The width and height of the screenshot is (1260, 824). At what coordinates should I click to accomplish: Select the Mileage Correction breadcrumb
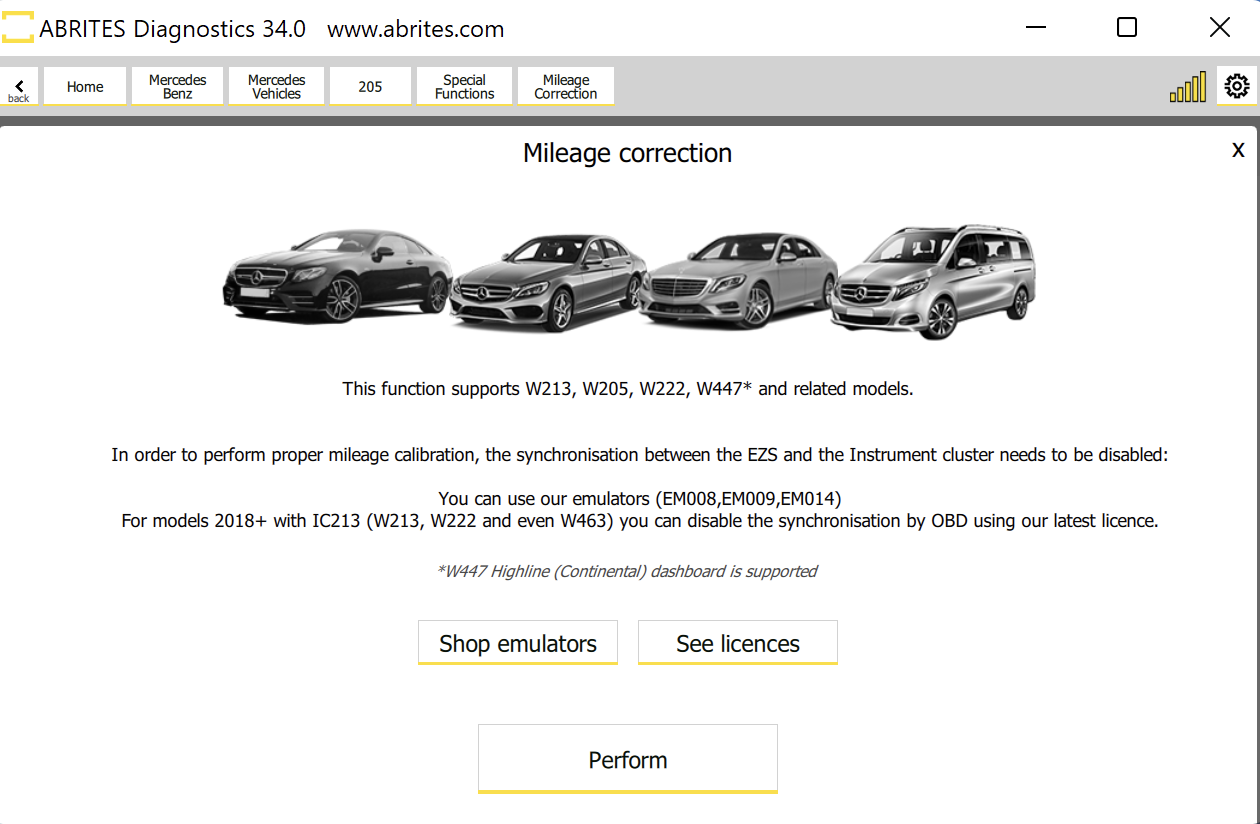point(566,86)
